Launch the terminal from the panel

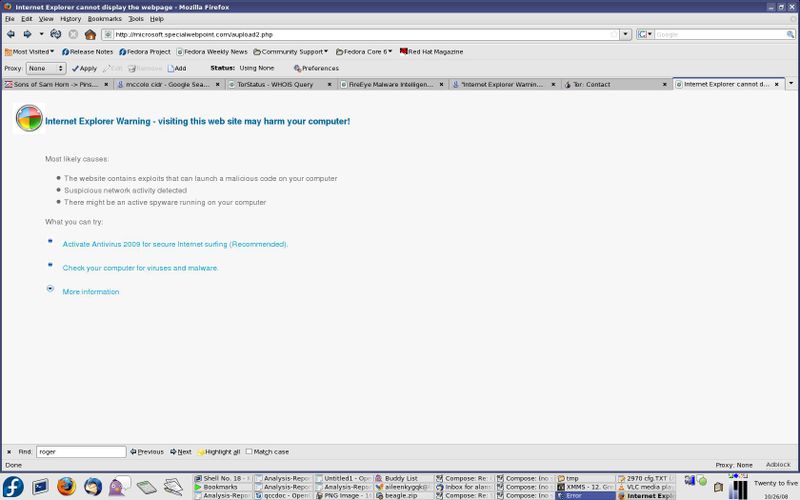tap(40, 487)
